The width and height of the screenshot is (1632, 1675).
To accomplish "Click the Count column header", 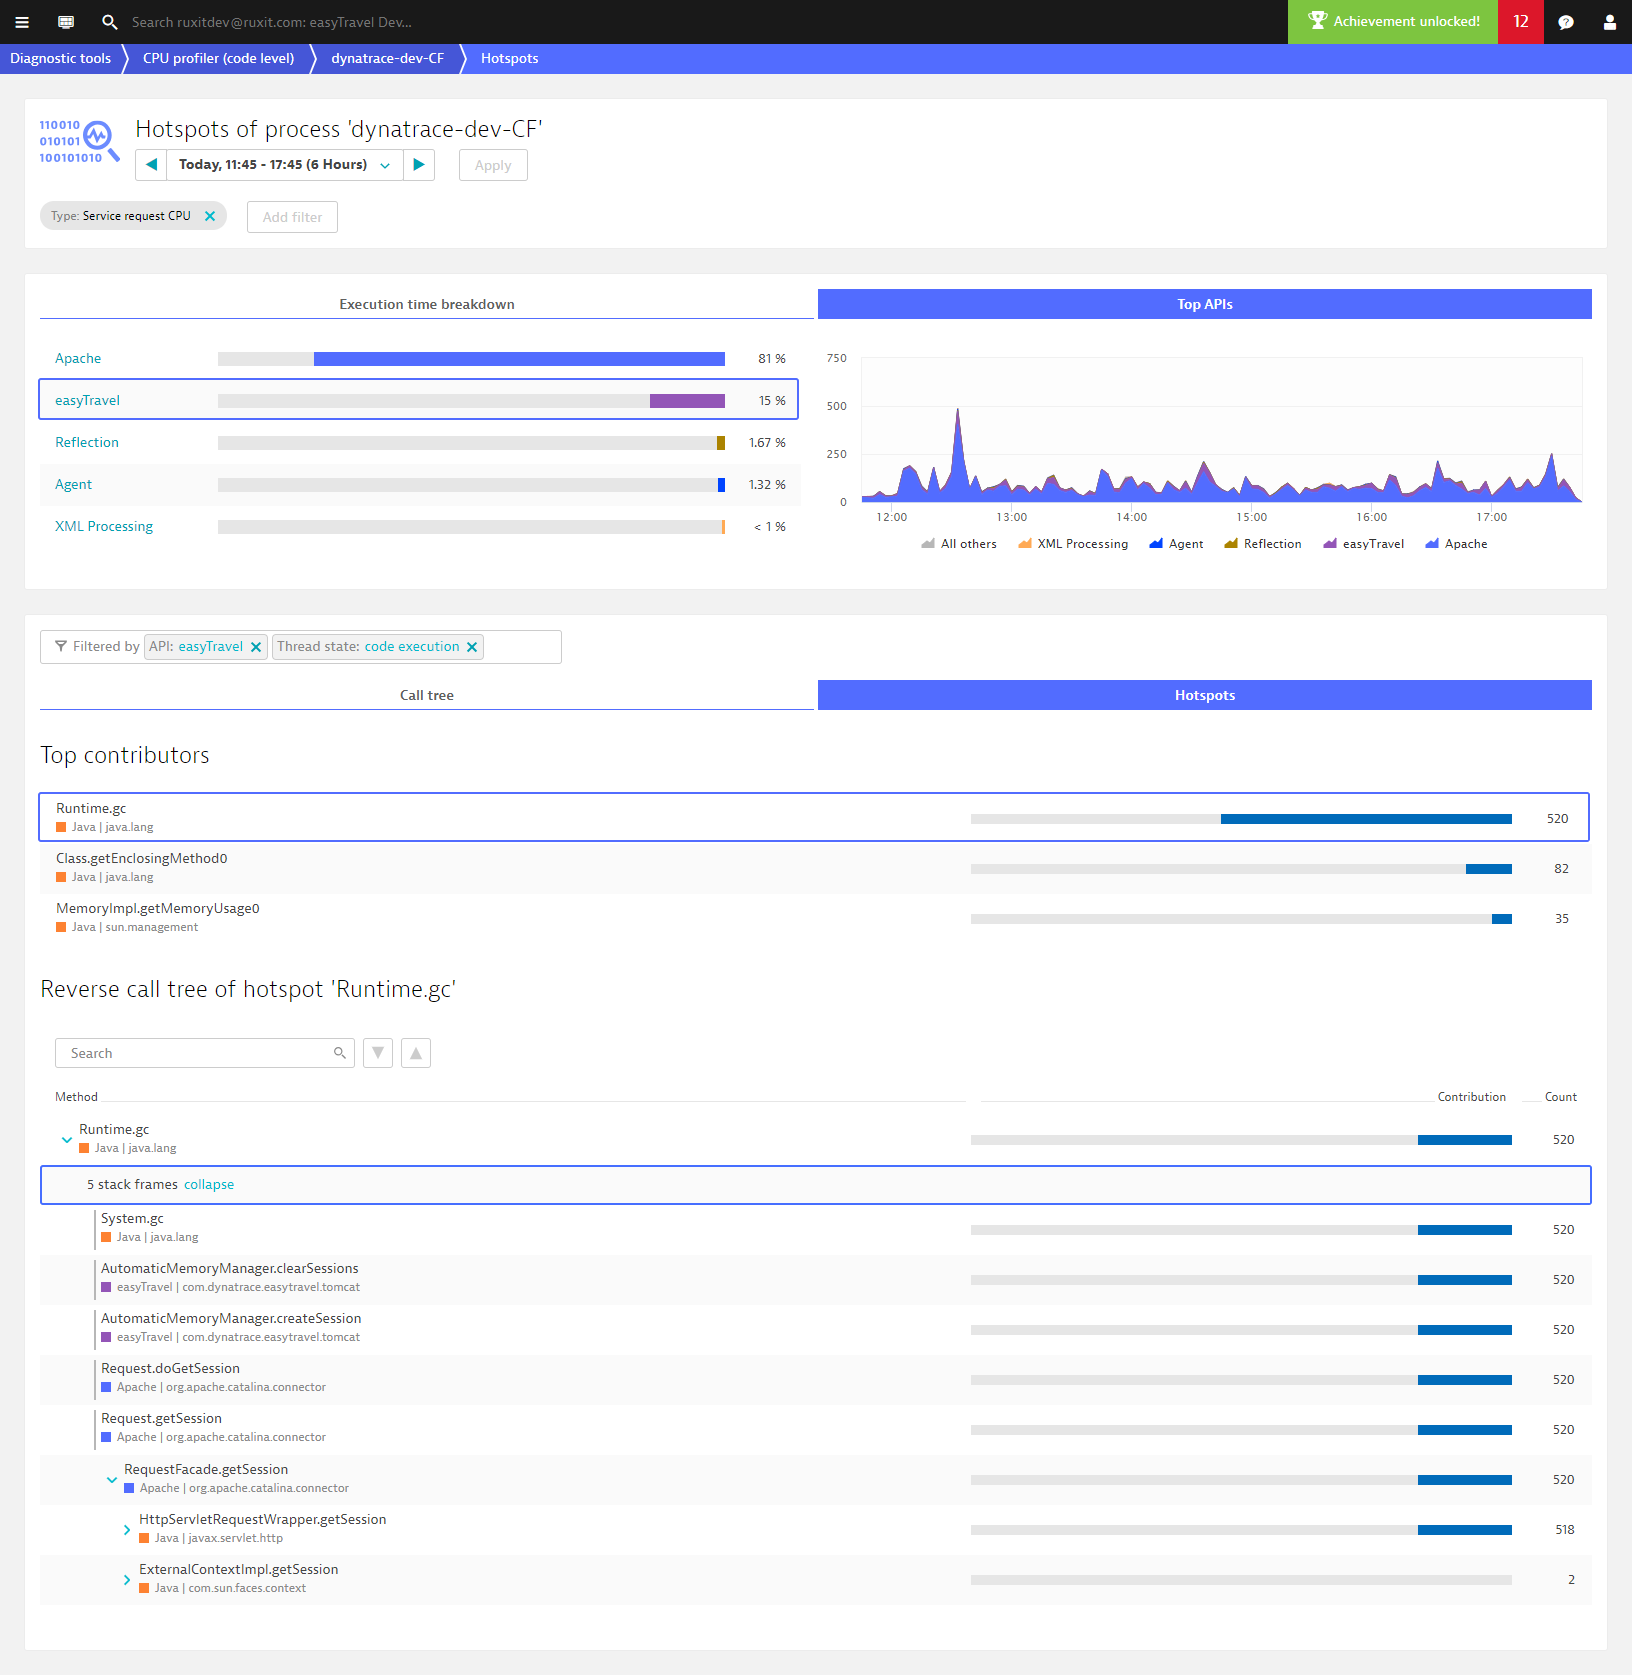I will click(1560, 1097).
